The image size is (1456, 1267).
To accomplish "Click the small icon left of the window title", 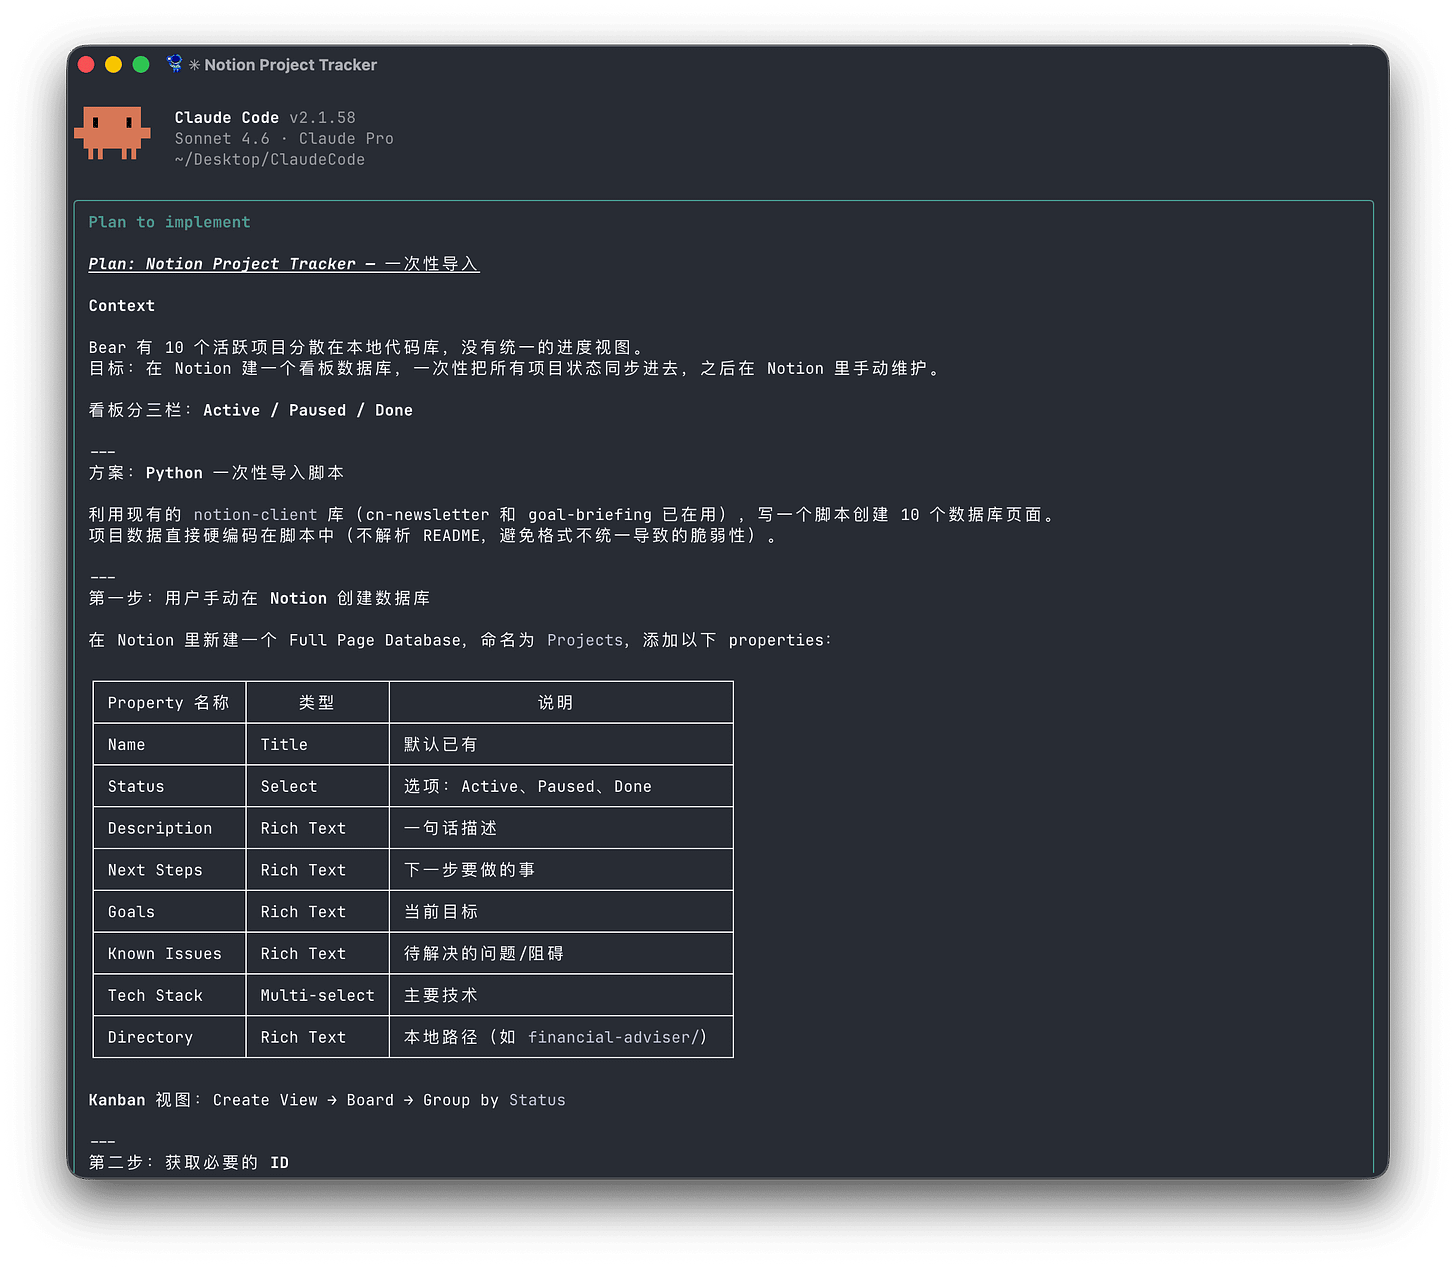I will tap(175, 64).
